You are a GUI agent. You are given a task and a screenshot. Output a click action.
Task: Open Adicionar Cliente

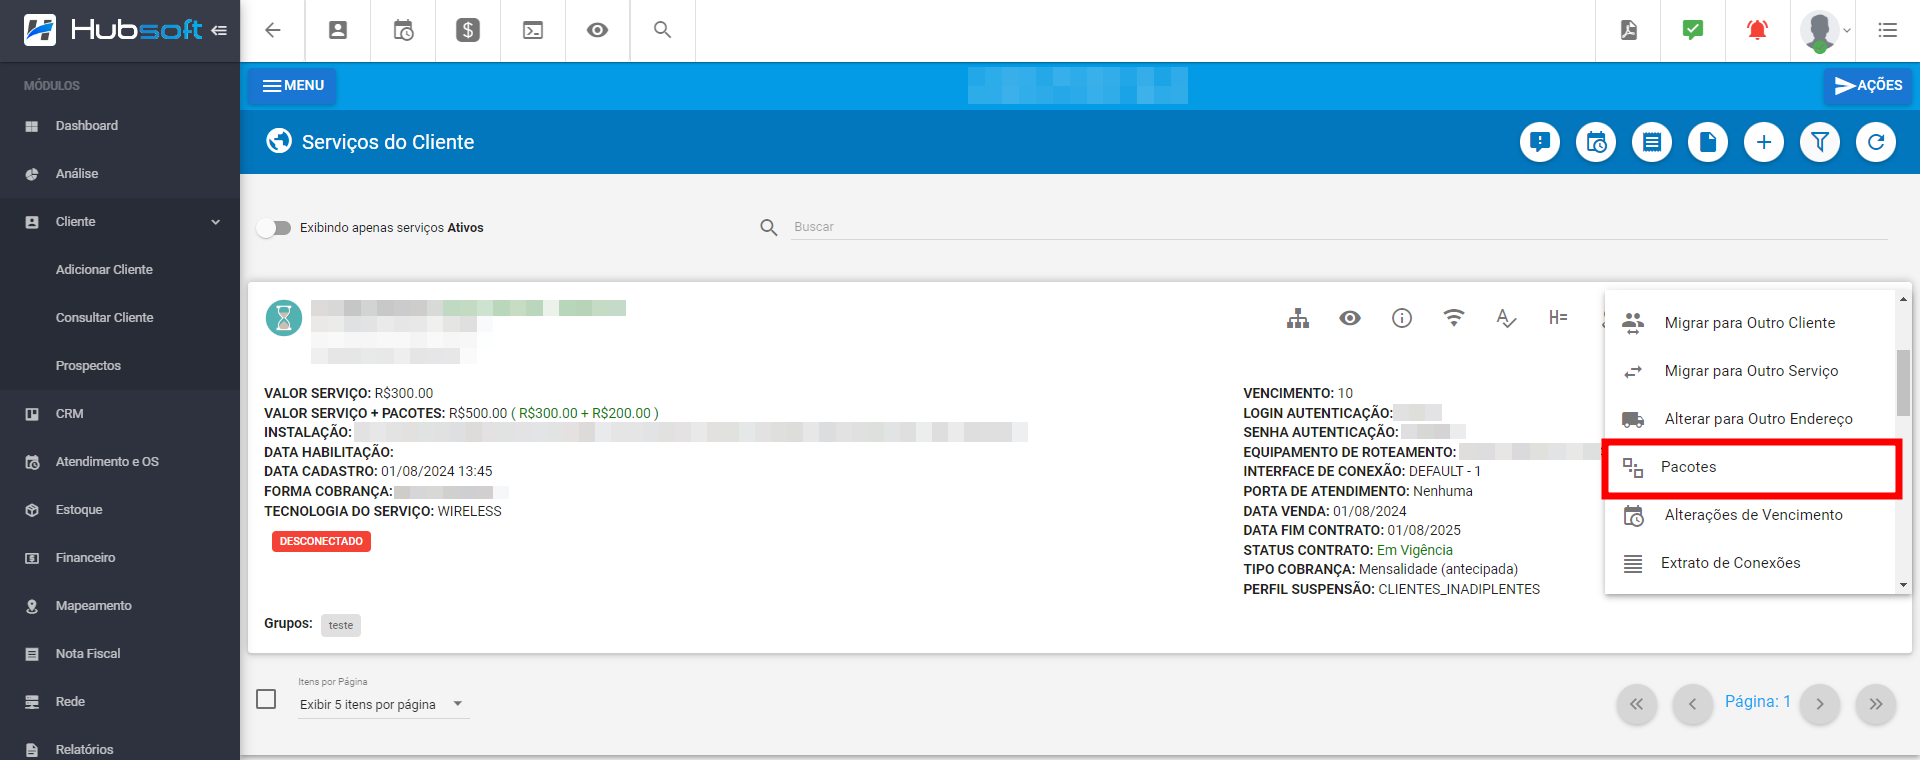(x=120, y=270)
